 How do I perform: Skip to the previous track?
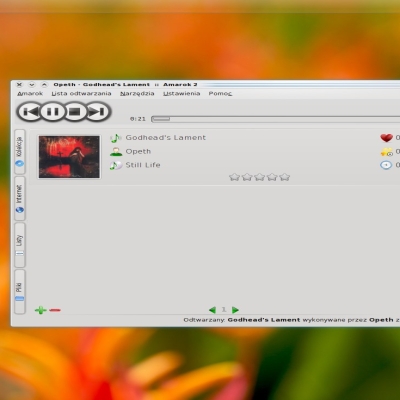29,112
